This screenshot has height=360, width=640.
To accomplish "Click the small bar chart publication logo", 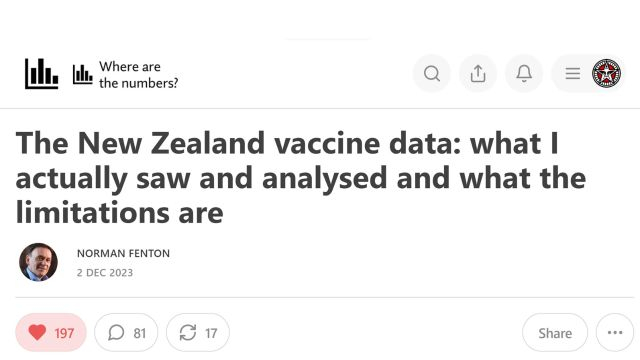I will click(82, 74).
